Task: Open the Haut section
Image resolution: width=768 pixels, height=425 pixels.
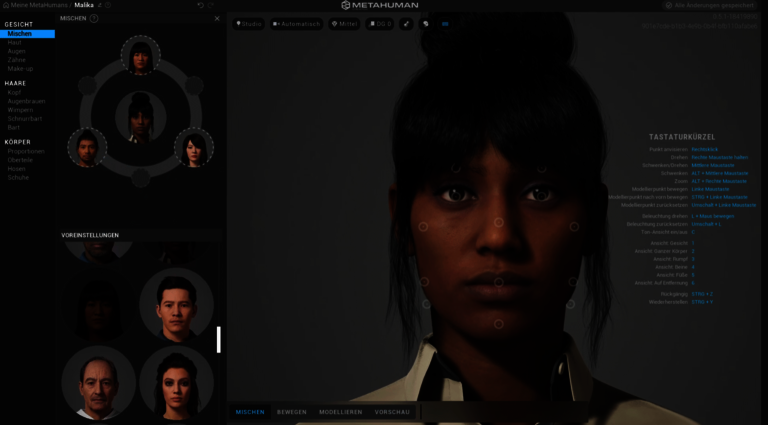Action: click(15, 43)
